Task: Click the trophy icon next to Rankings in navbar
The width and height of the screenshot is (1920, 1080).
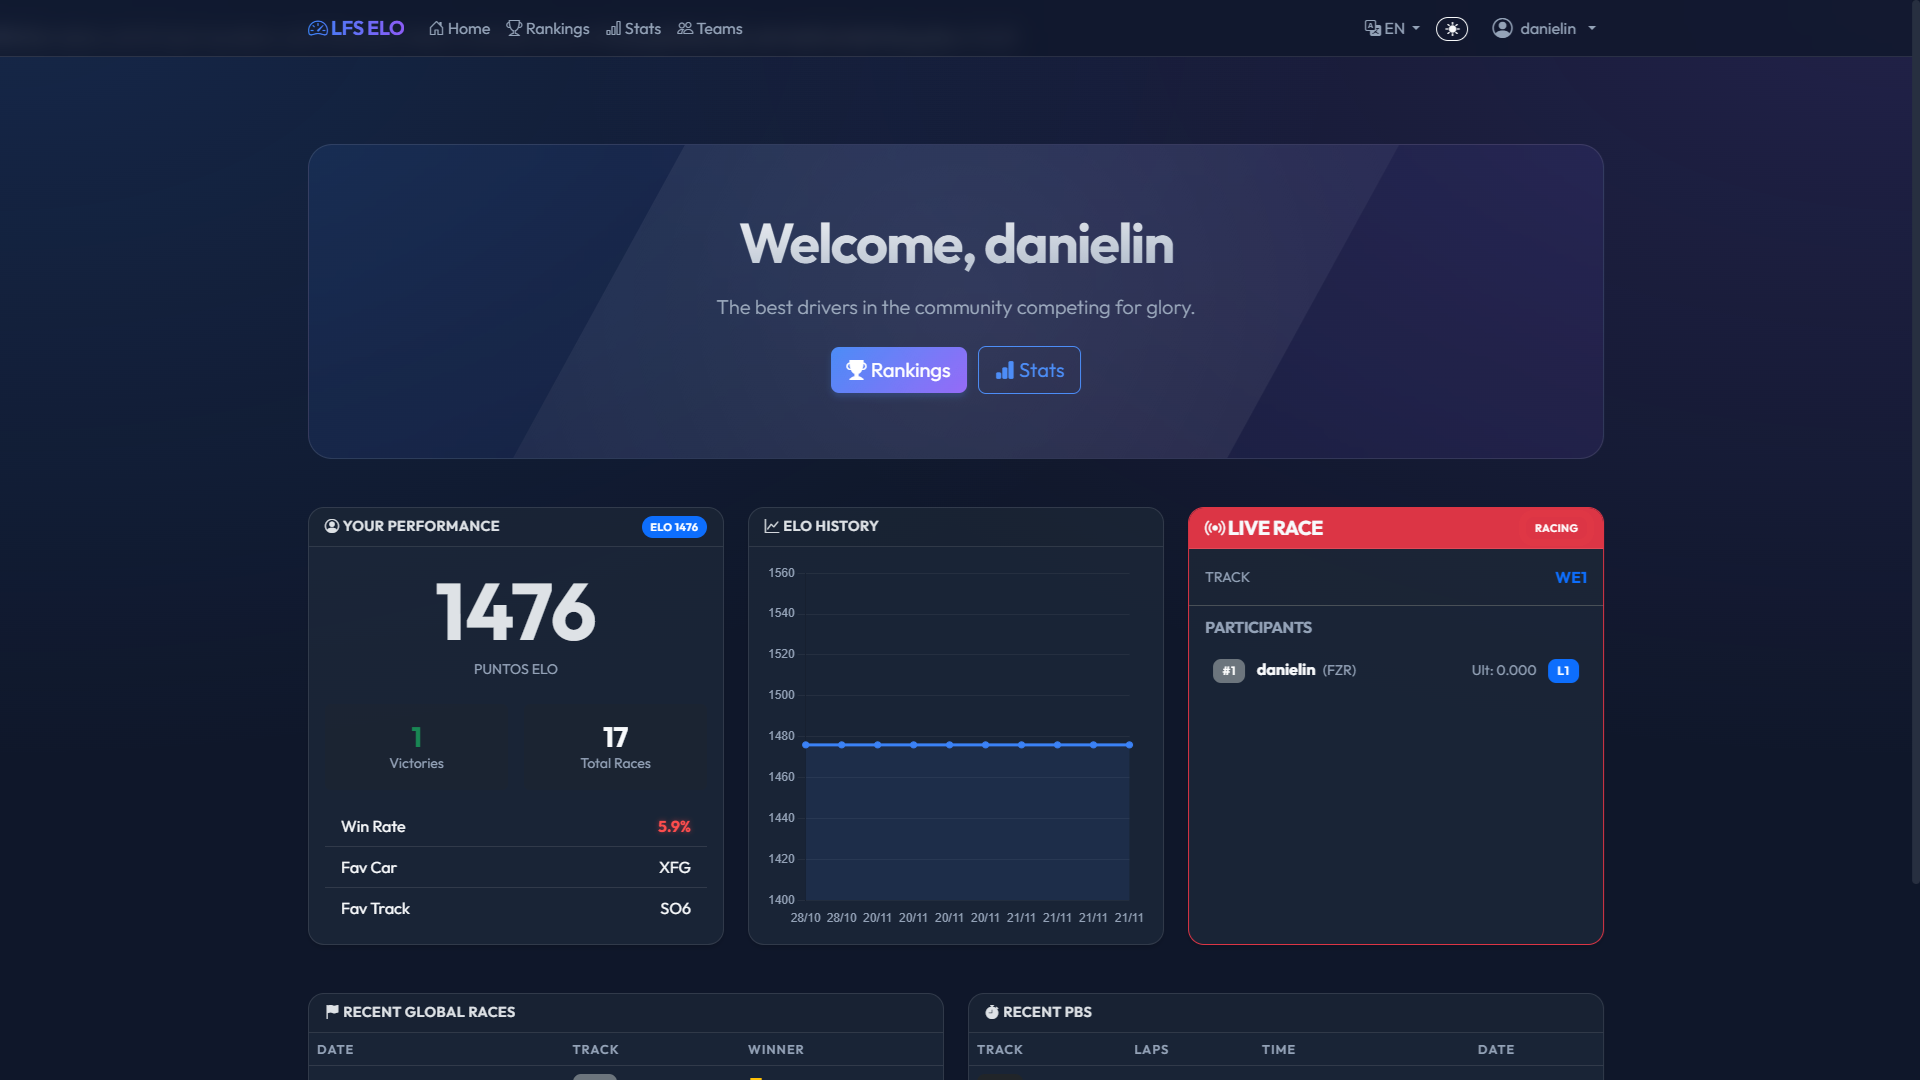Action: pyautogui.click(x=514, y=29)
